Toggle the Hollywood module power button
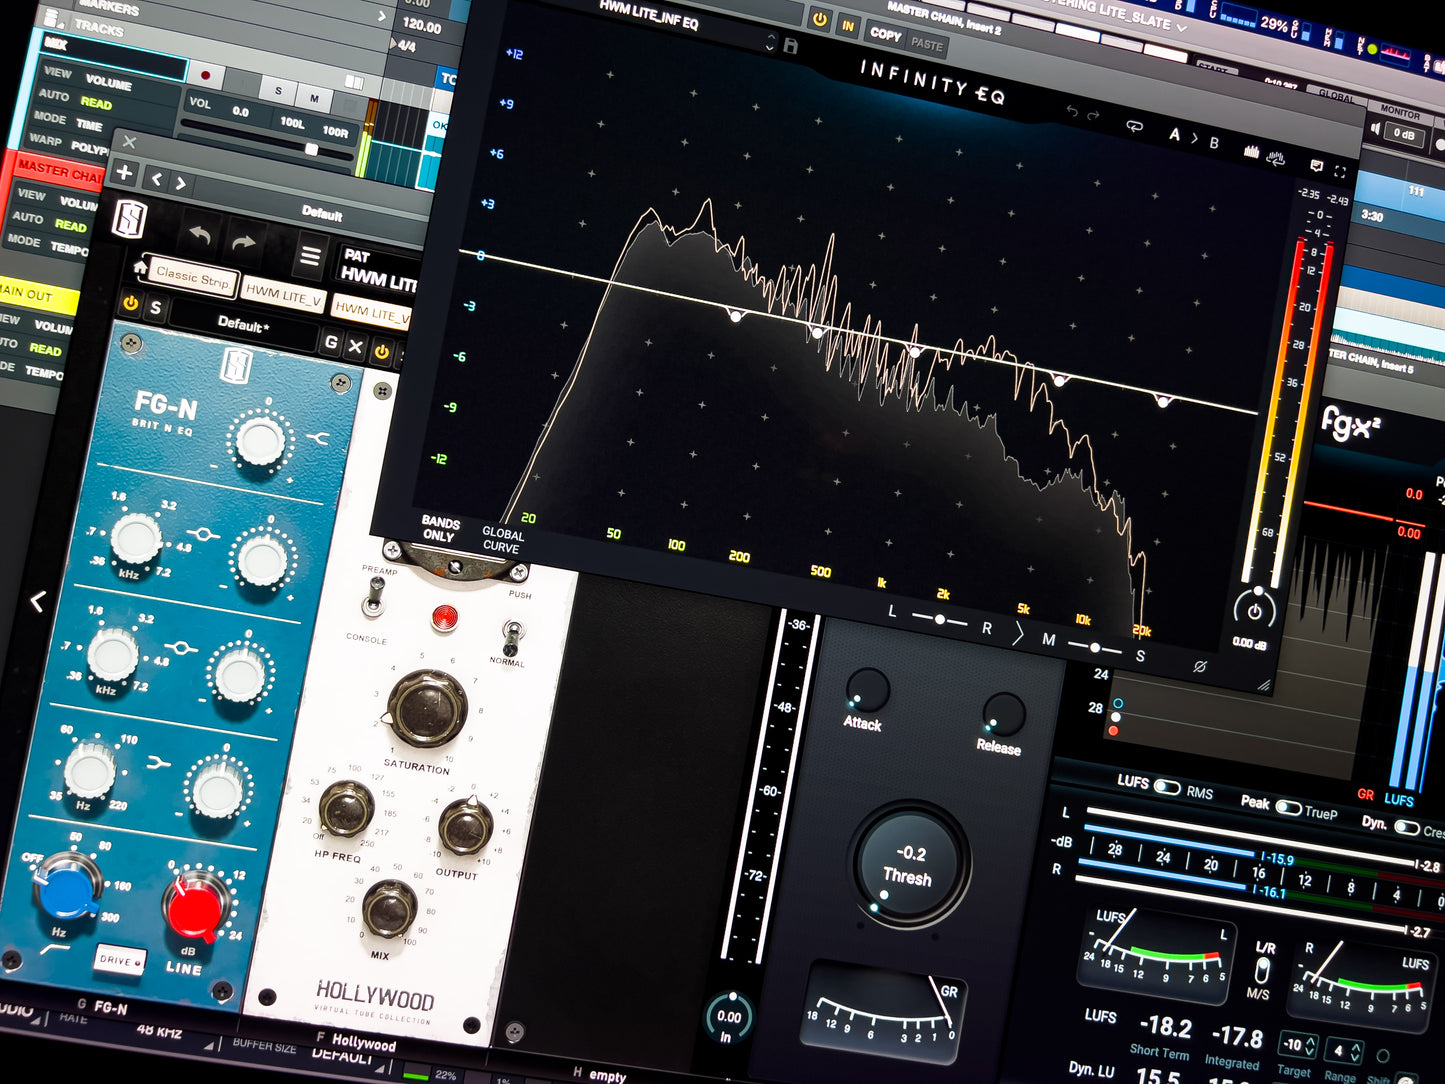 tap(381, 352)
